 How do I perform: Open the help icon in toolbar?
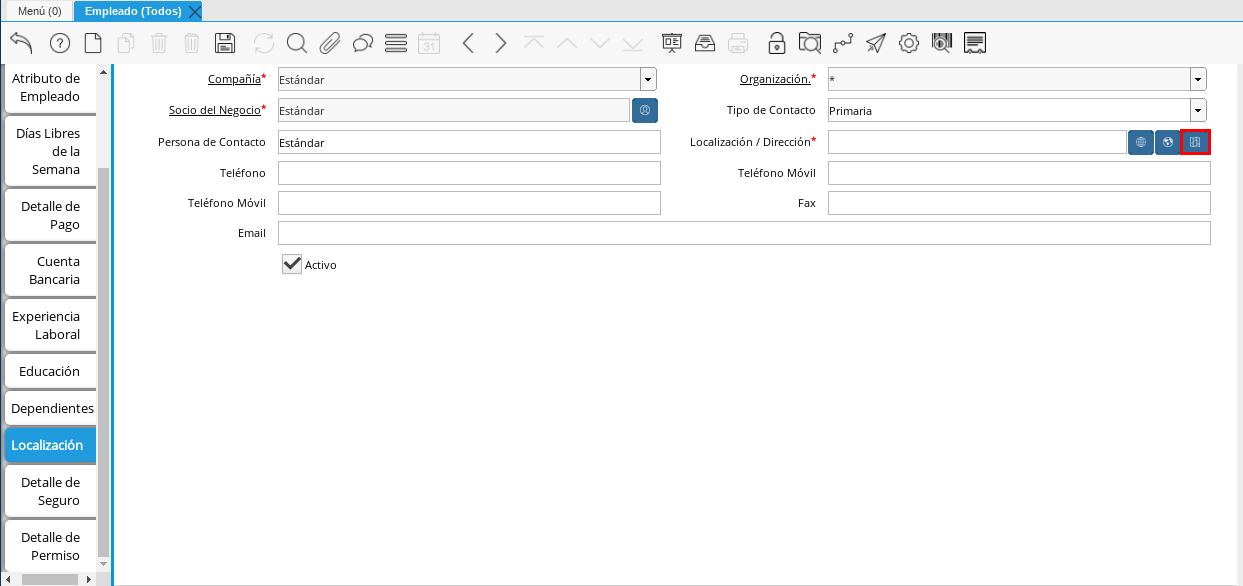pos(59,43)
